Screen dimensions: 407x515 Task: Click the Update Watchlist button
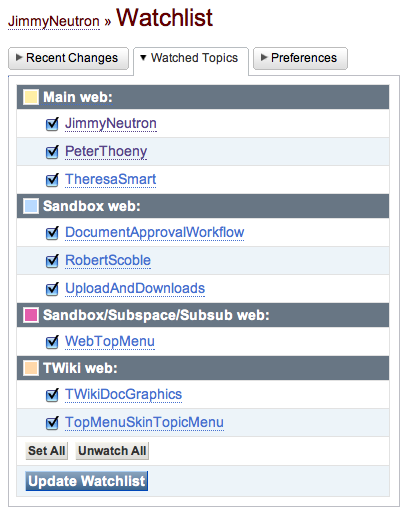pyautogui.click(x=87, y=481)
